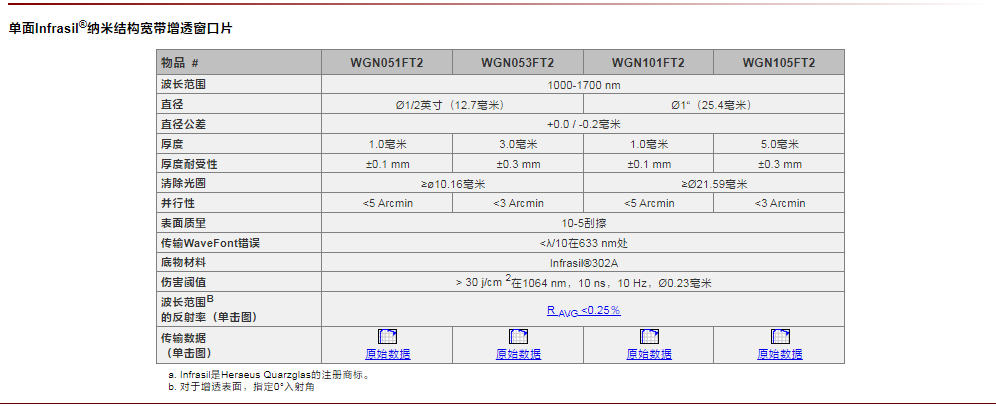Click the 单面Infrasil纳米结构宽带增透窗口片 section title
Viewport: 996px width, 406px height.
(x=120, y=29)
